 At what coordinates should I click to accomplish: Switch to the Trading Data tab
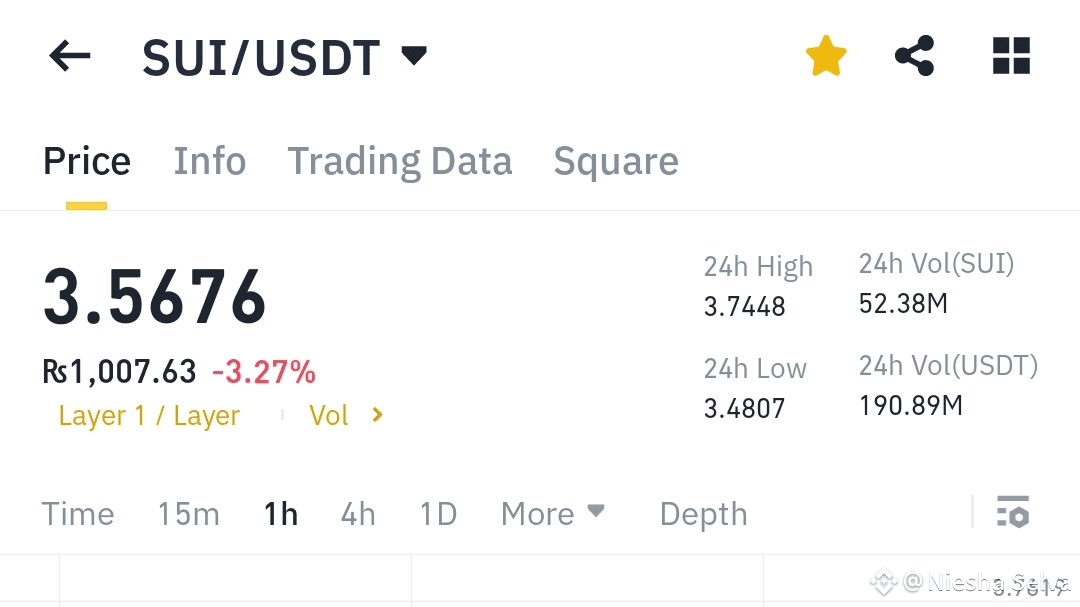[399, 161]
